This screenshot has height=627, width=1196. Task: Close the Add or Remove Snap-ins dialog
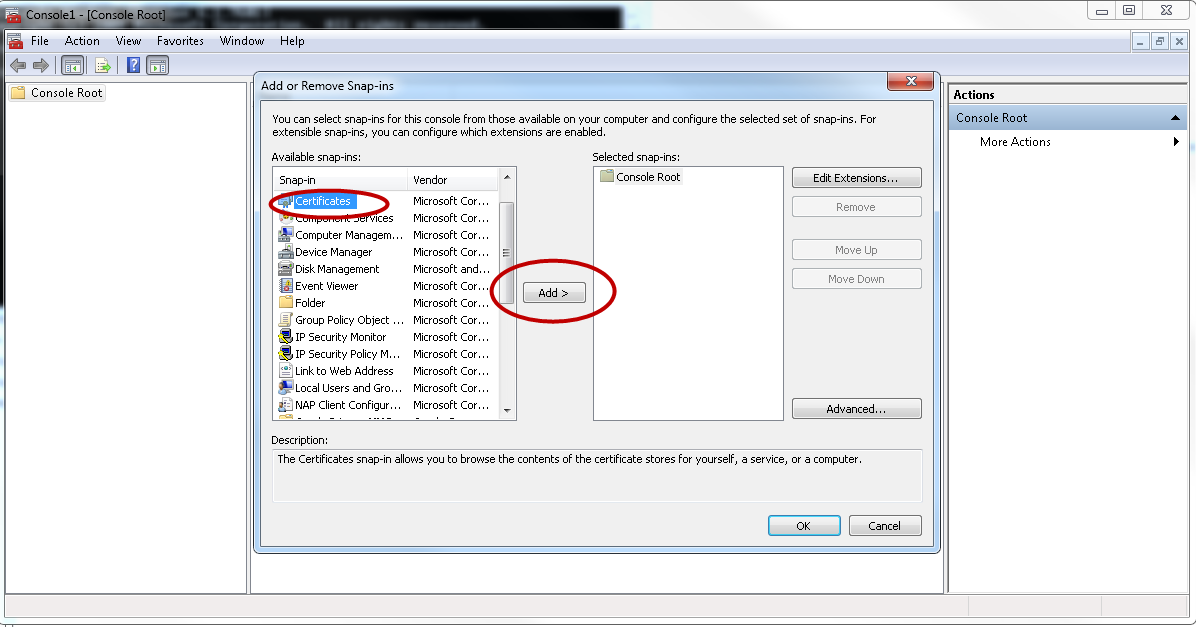coord(911,81)
